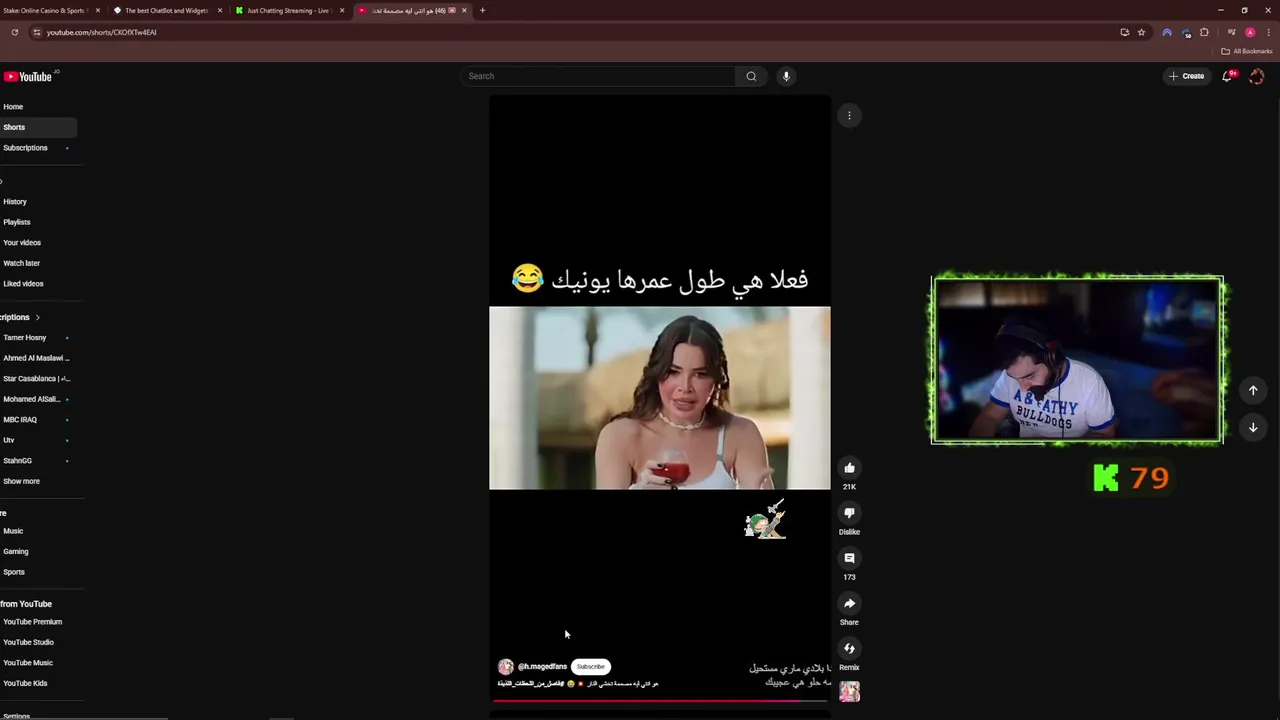The height and width of the screenshot is (720, 1280).
Task: Go to previous short with up arrow
Action: (1253, 390)
